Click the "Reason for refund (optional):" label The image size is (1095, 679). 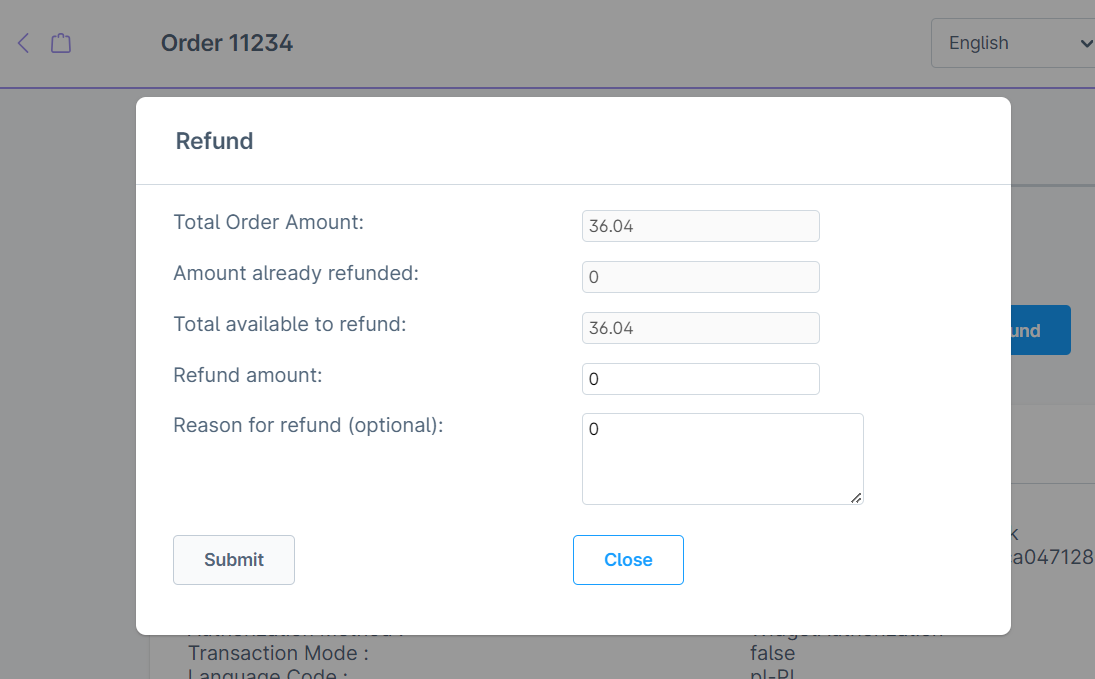point(308,425)
